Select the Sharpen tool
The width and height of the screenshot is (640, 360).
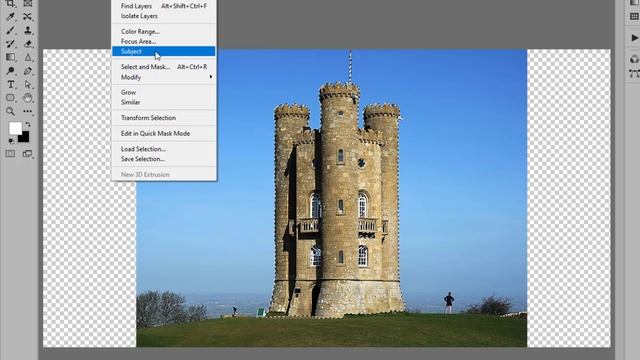pos(27,57)
